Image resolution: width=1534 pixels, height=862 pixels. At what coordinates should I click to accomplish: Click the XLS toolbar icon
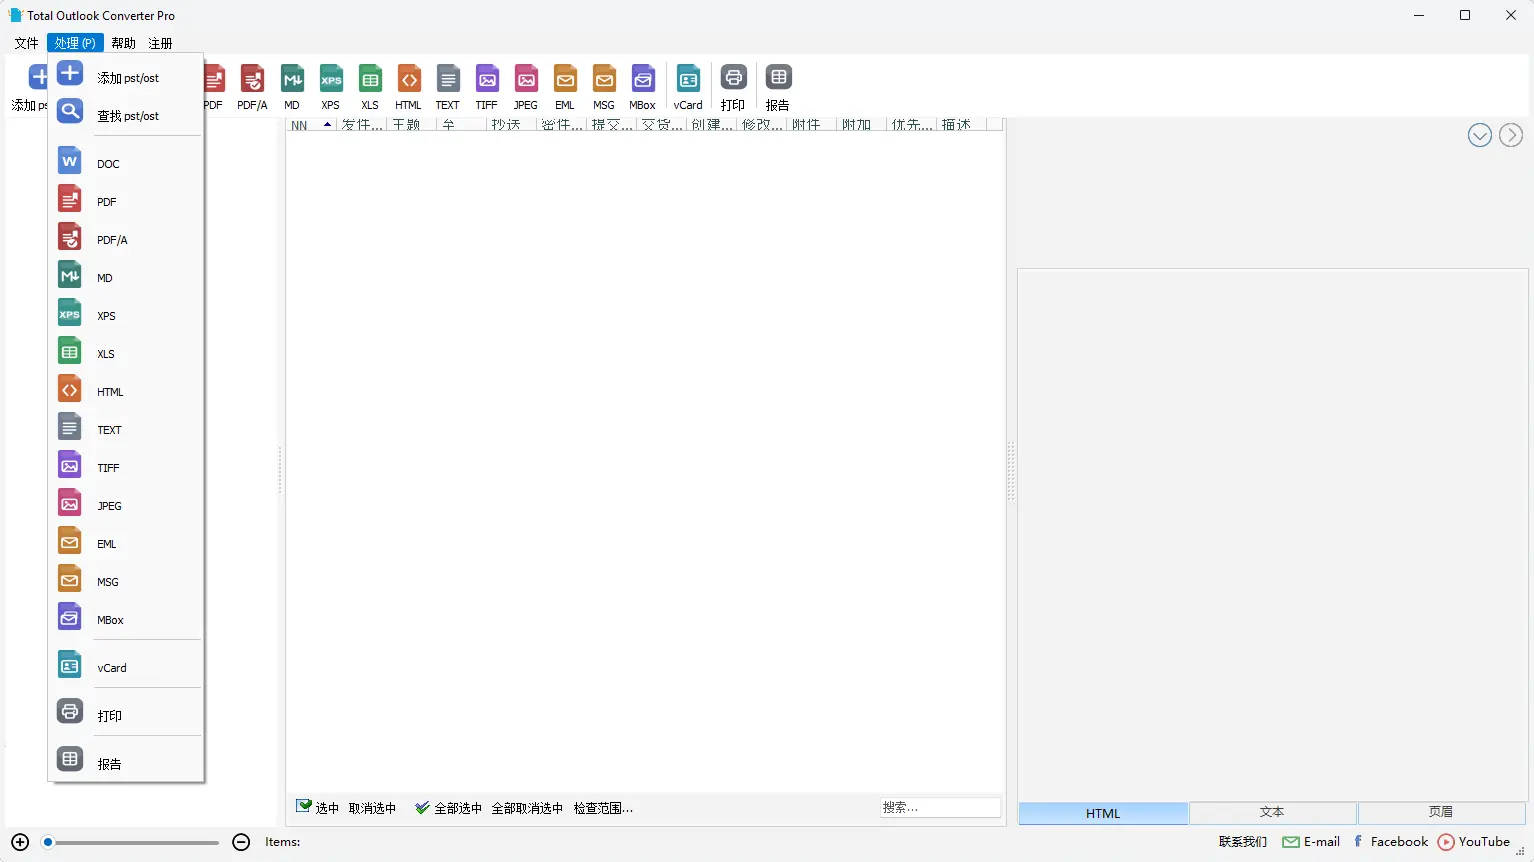click(x=370, y=87)
